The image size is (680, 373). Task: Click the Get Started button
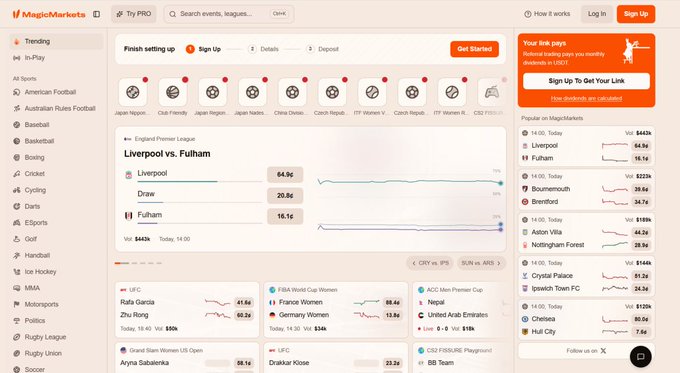474,49
